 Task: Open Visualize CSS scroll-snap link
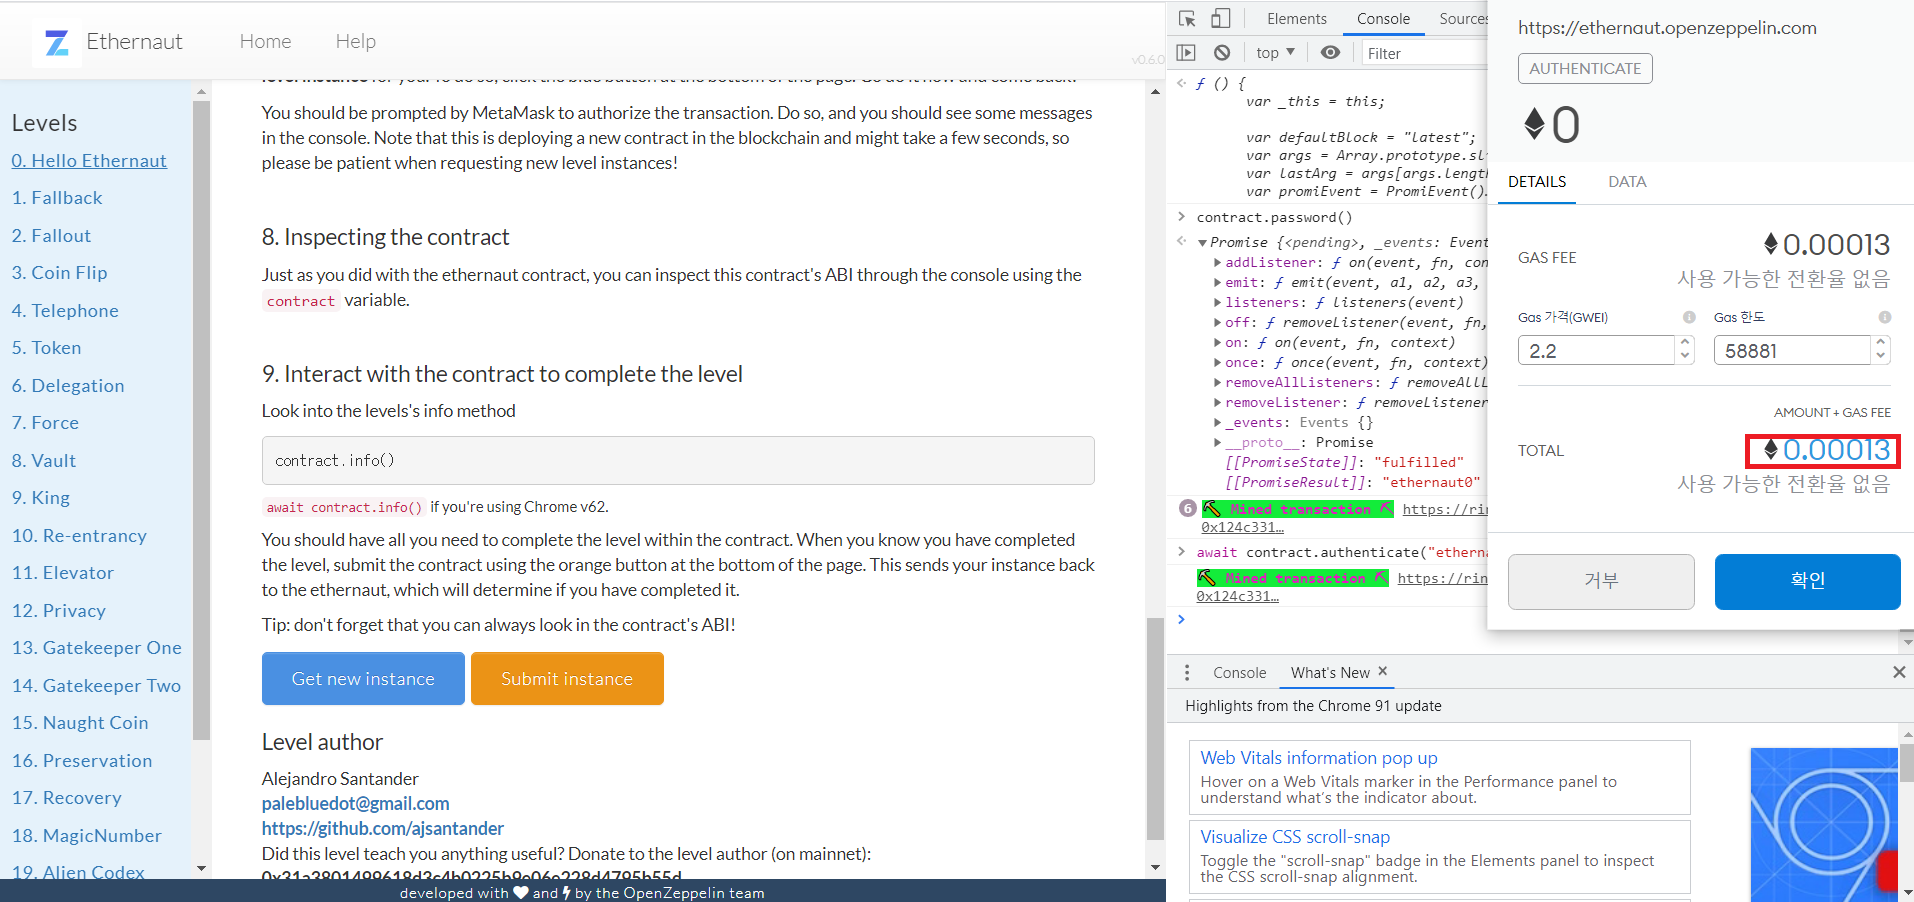click(x=1295, y=837)
